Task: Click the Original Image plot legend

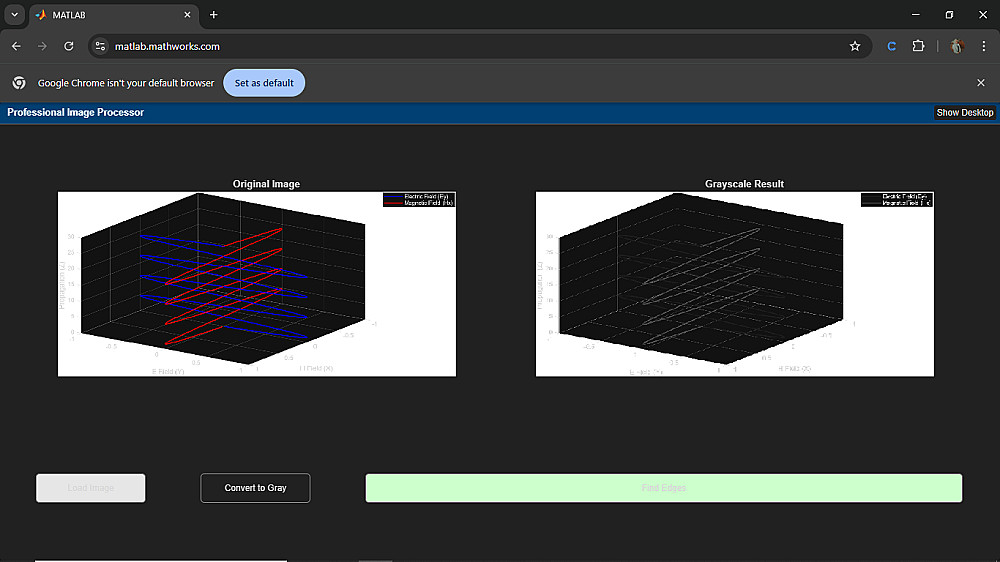Action: [x=419, y=200]
